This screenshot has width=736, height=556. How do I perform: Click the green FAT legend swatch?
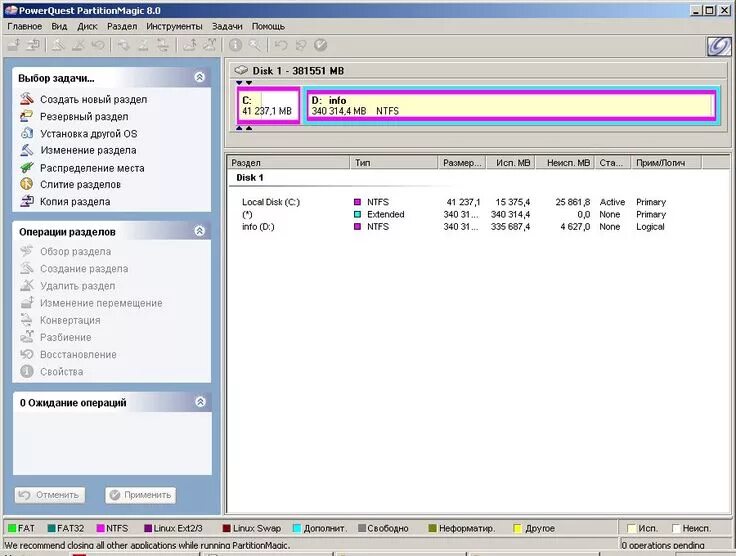point(12,528)
